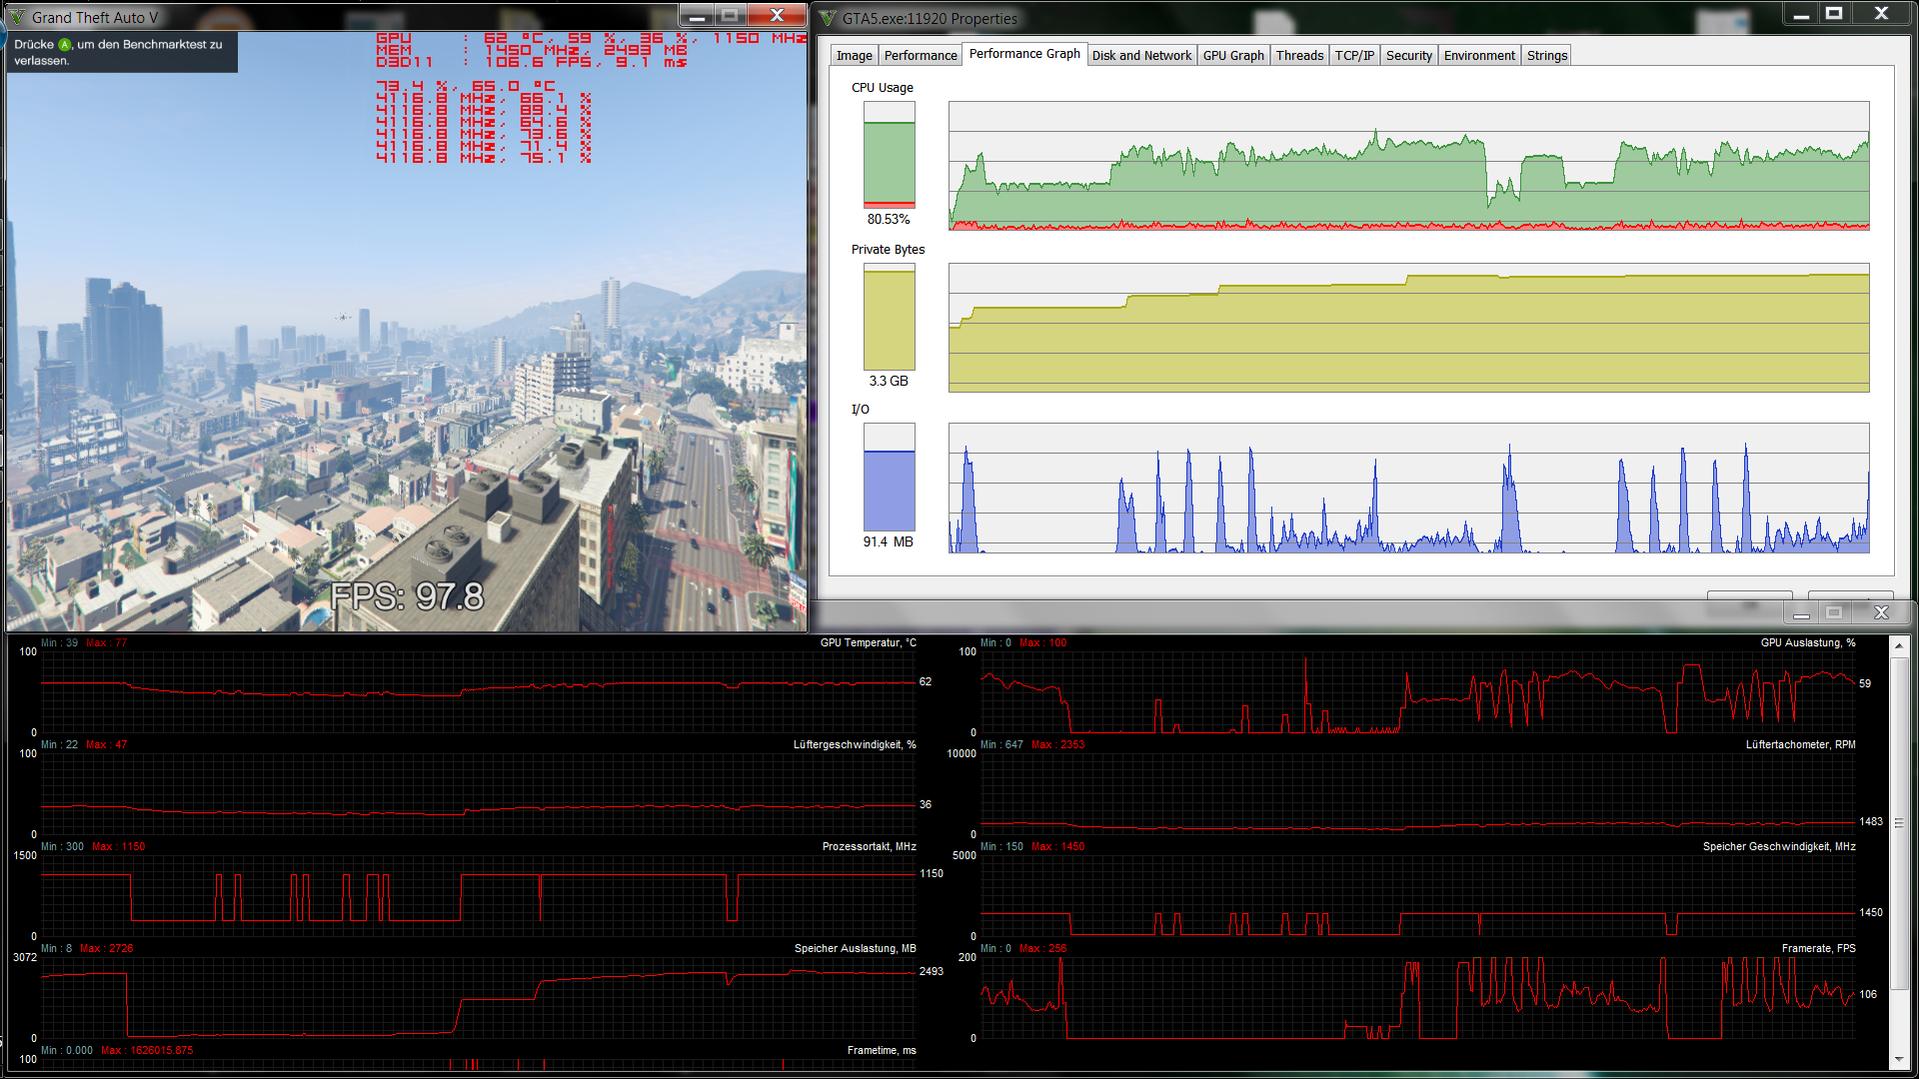Close the hardware monitor graph window
The height and width of the screenshot is (1079, 1919).
click(1880, 613)
